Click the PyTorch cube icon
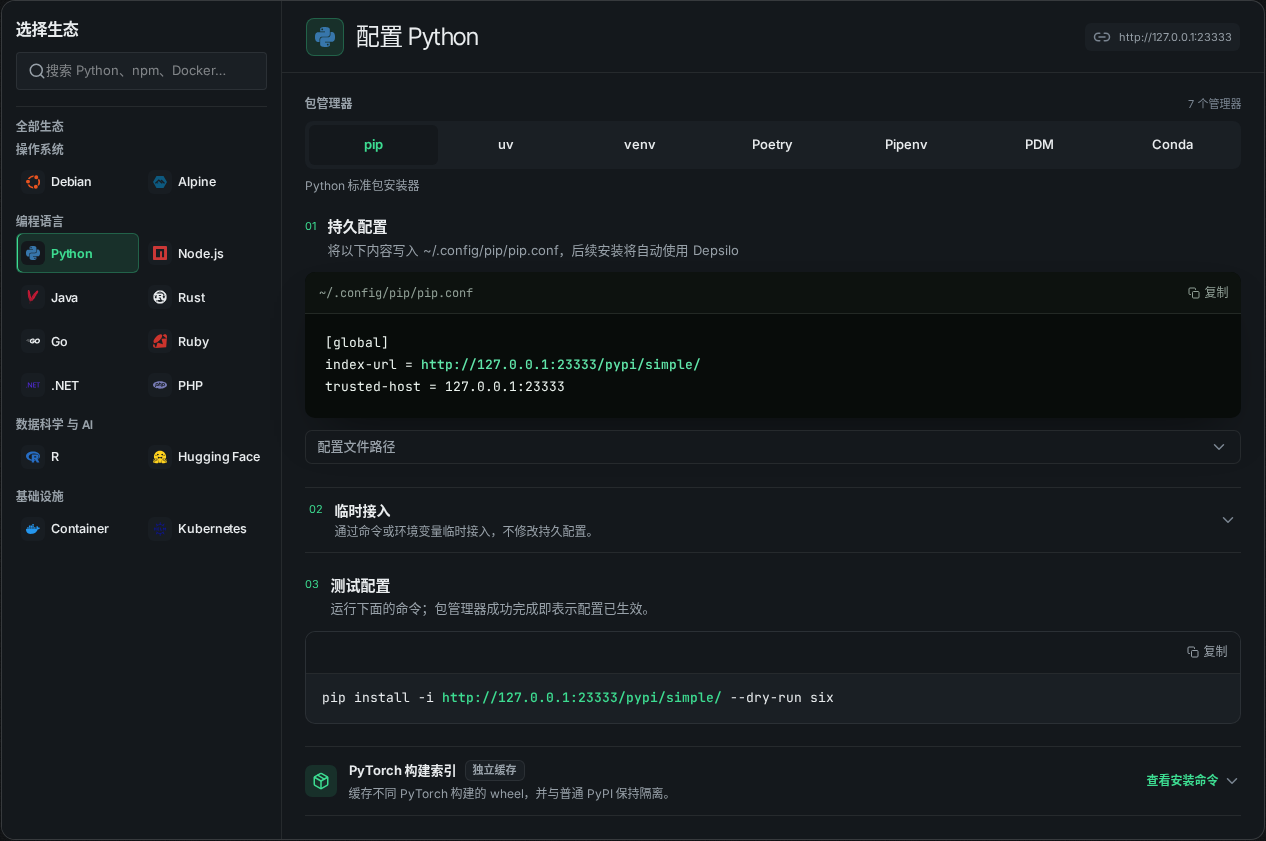 pyautogui.click(x=321, y=781)
